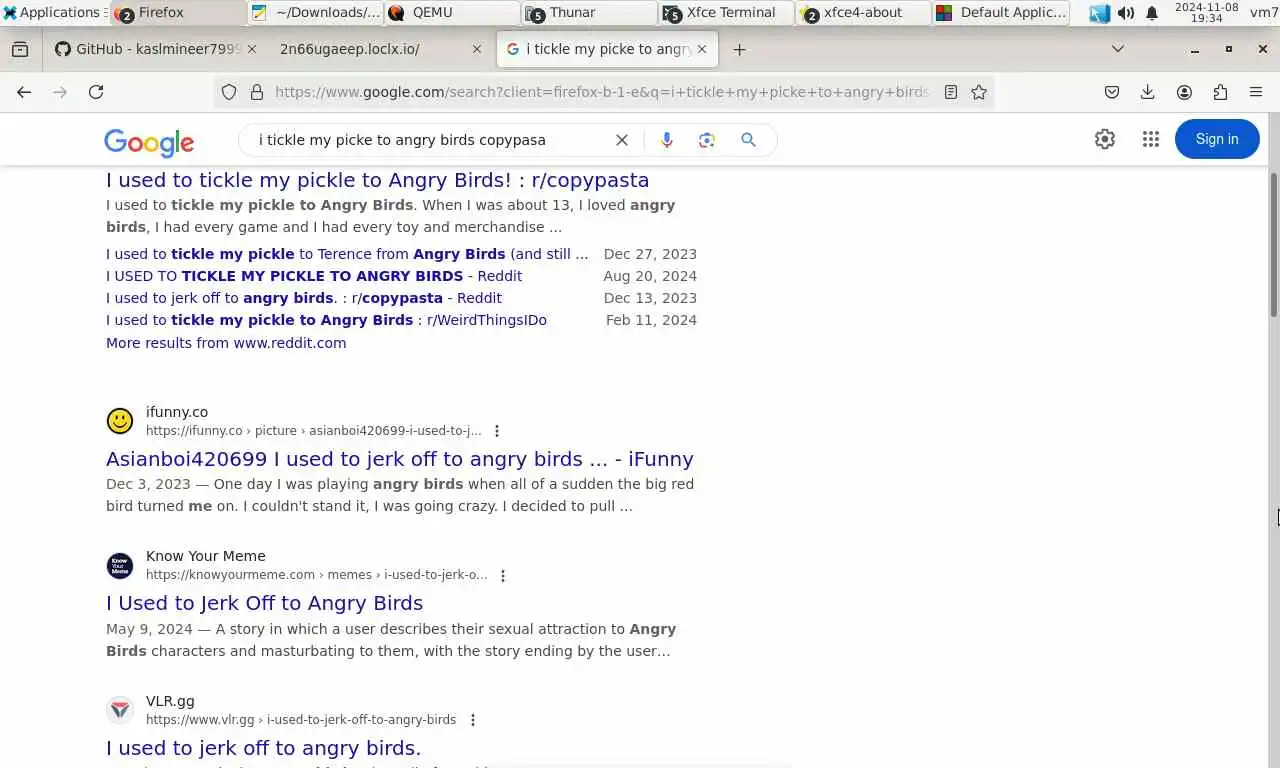Switch to xfce4-about taskbar window
The height and width of the screenshot is (768, 1280).
tap(863, 12)
